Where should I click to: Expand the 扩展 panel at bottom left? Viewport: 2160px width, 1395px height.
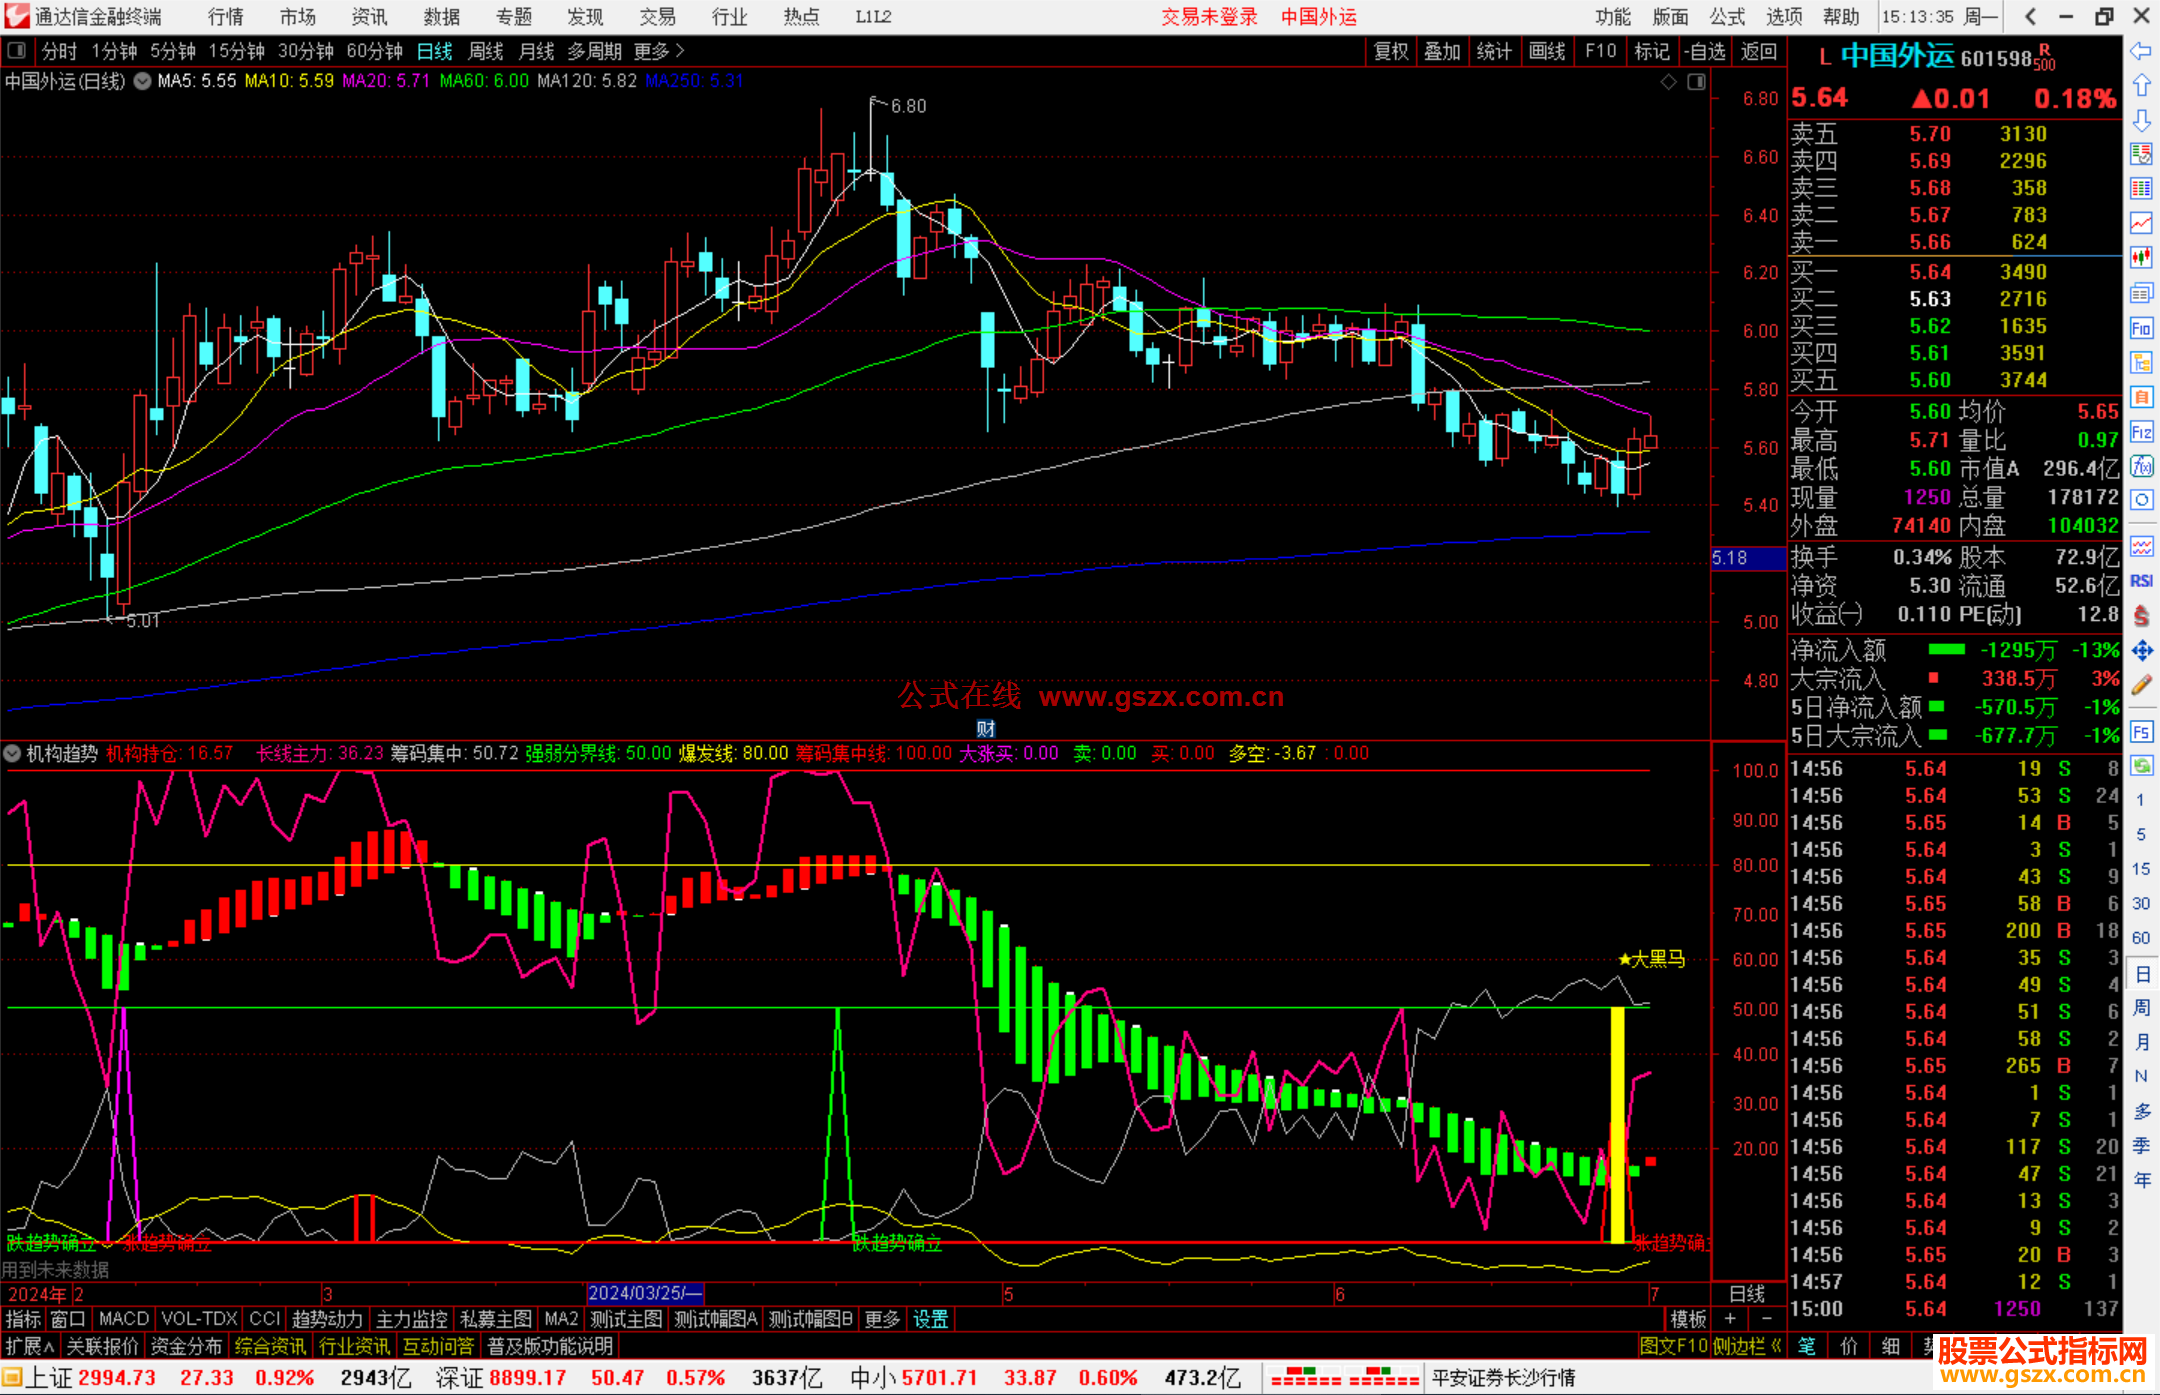point(29,1346)
